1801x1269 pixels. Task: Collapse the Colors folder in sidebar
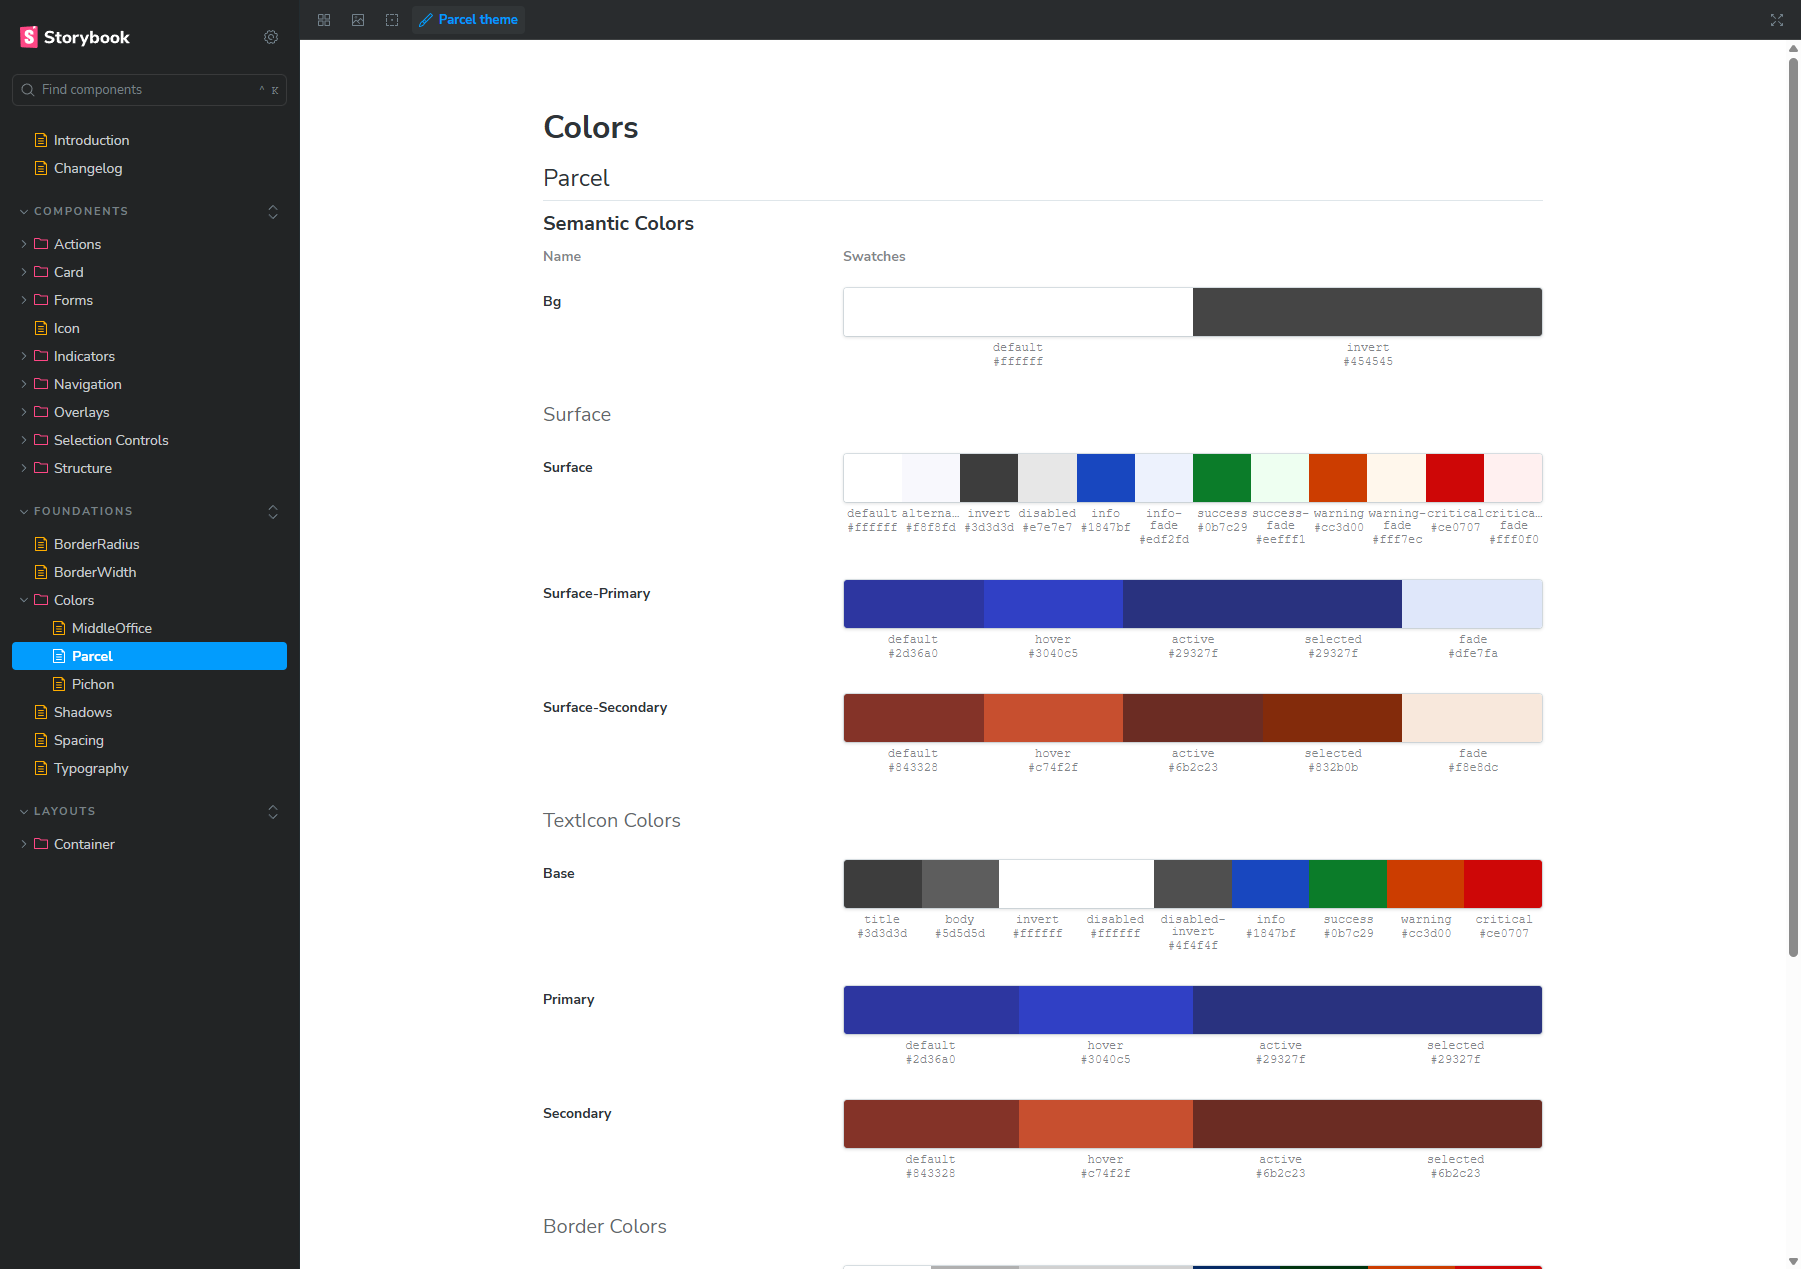(x=73, y=600)
